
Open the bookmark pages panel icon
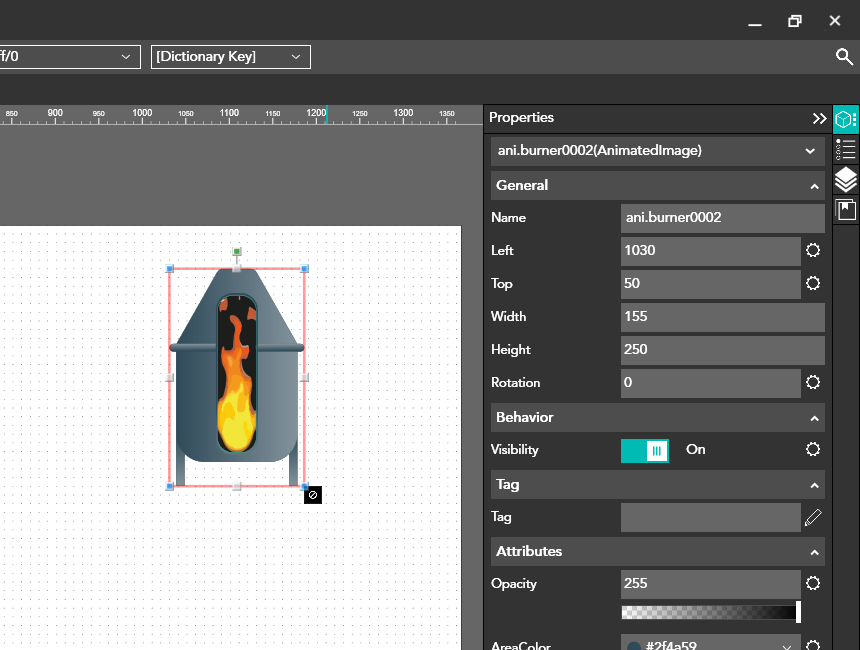[x=846, y=209]
